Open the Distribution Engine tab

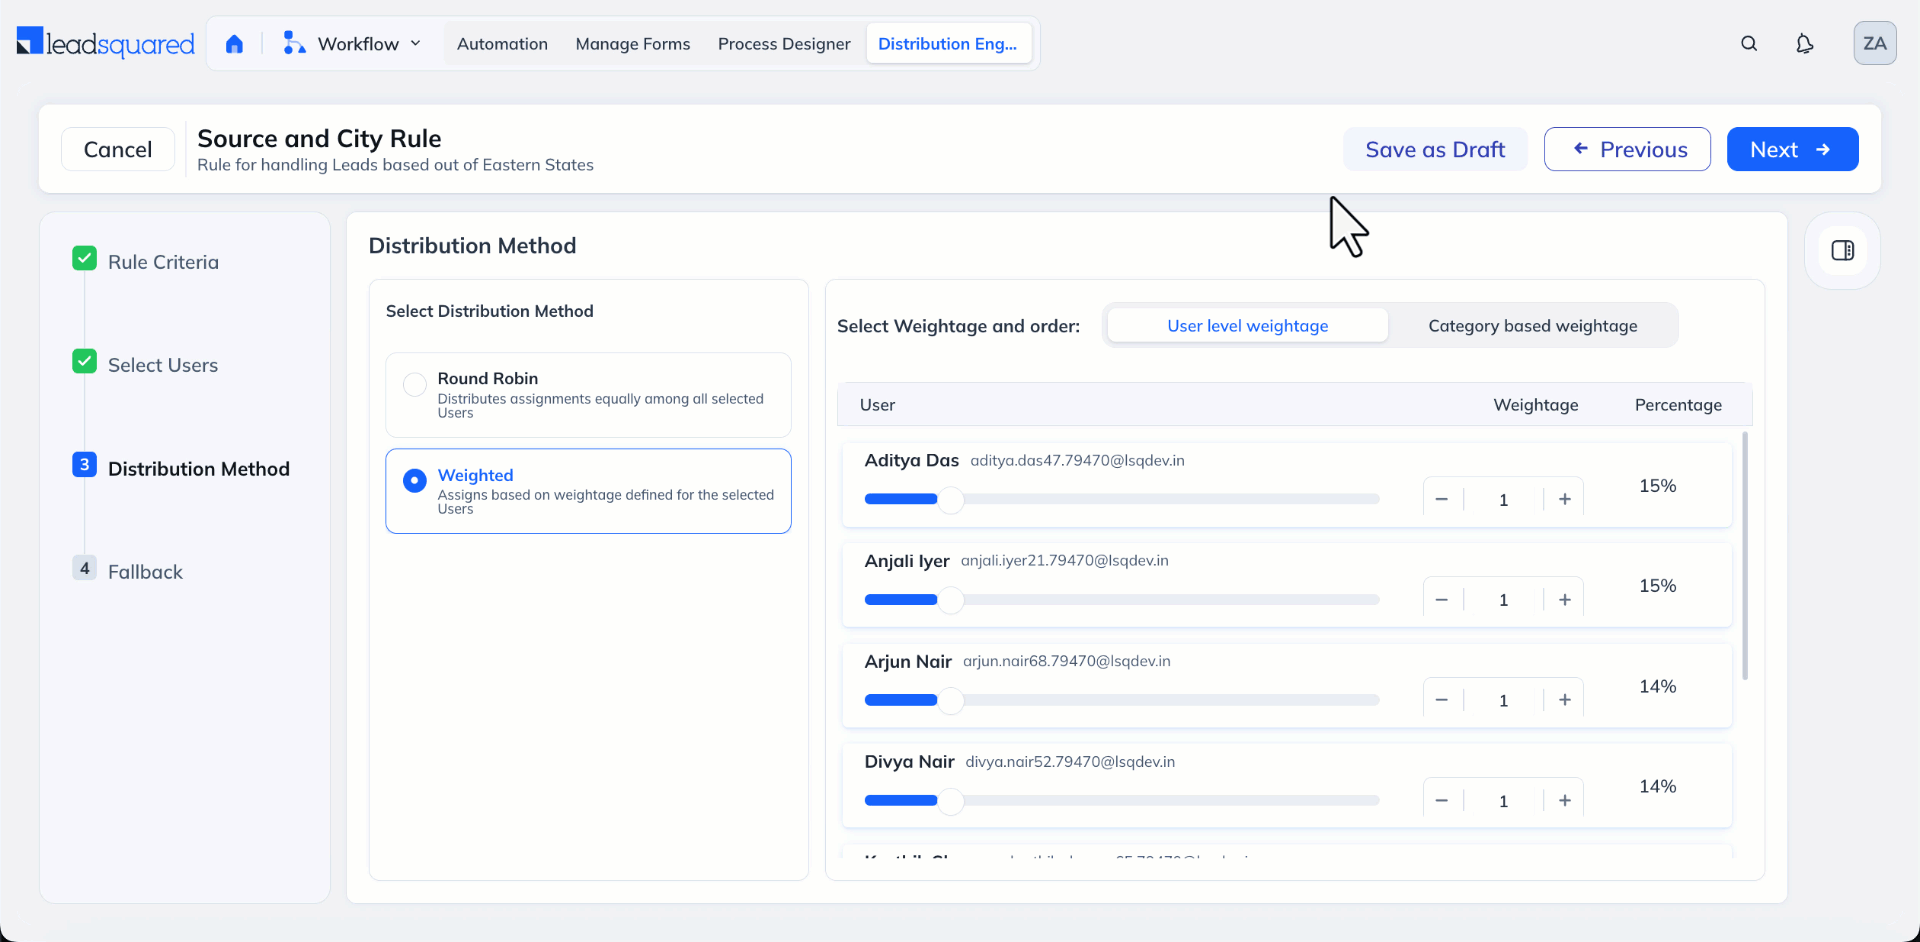click(x=947, y=44)
